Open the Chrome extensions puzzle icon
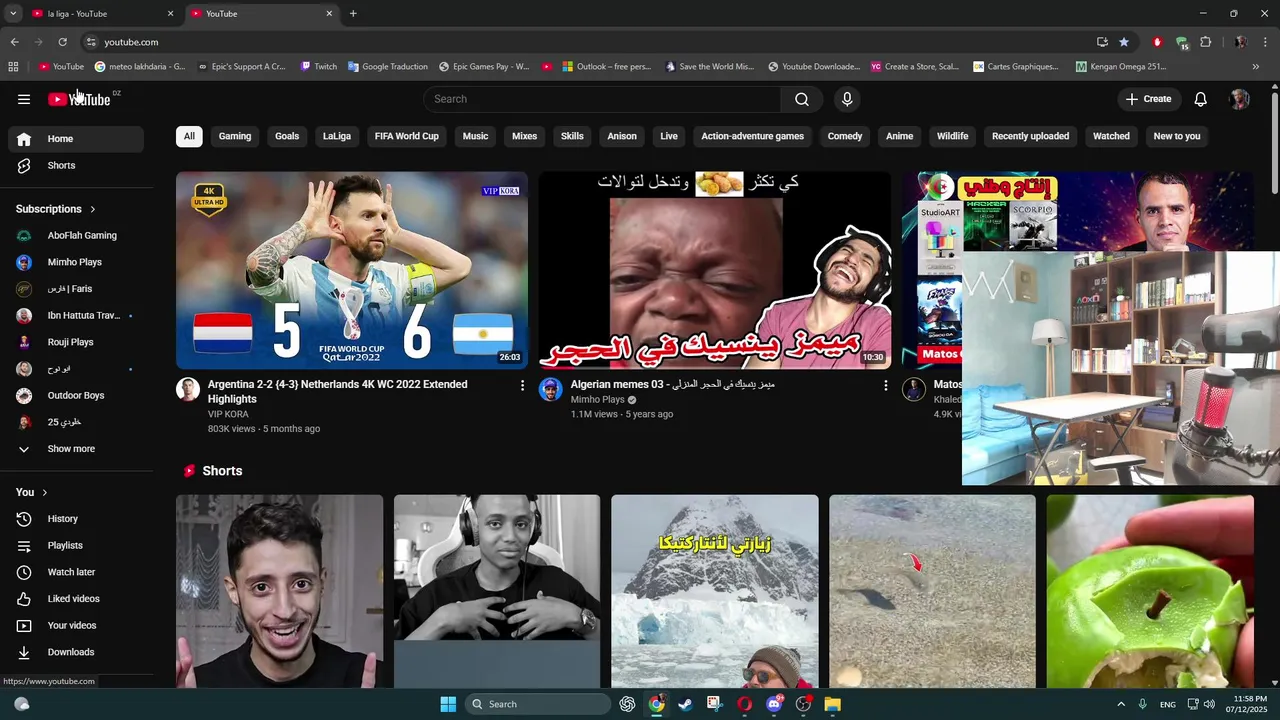The width and height of the screenshot is (1280, 720). pyautogui.click(x=1205, y=42)
